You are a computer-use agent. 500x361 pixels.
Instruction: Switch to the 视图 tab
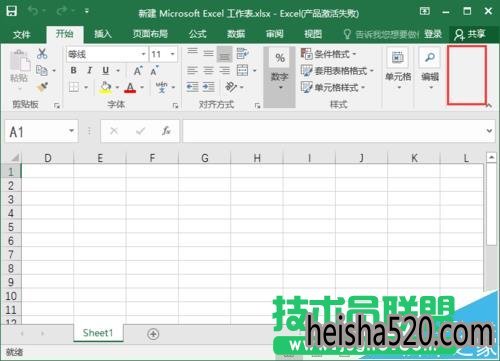pos(313,34)
